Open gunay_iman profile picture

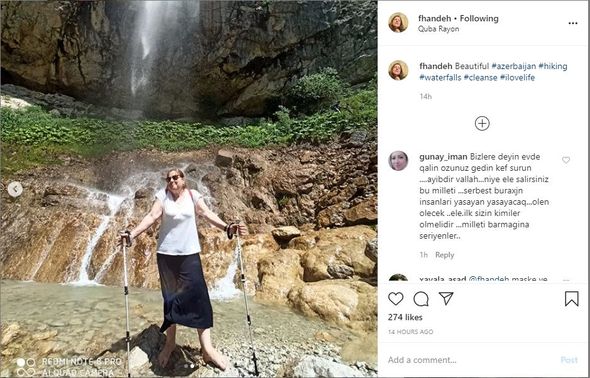pyautogui.click(x=398, y=161)
